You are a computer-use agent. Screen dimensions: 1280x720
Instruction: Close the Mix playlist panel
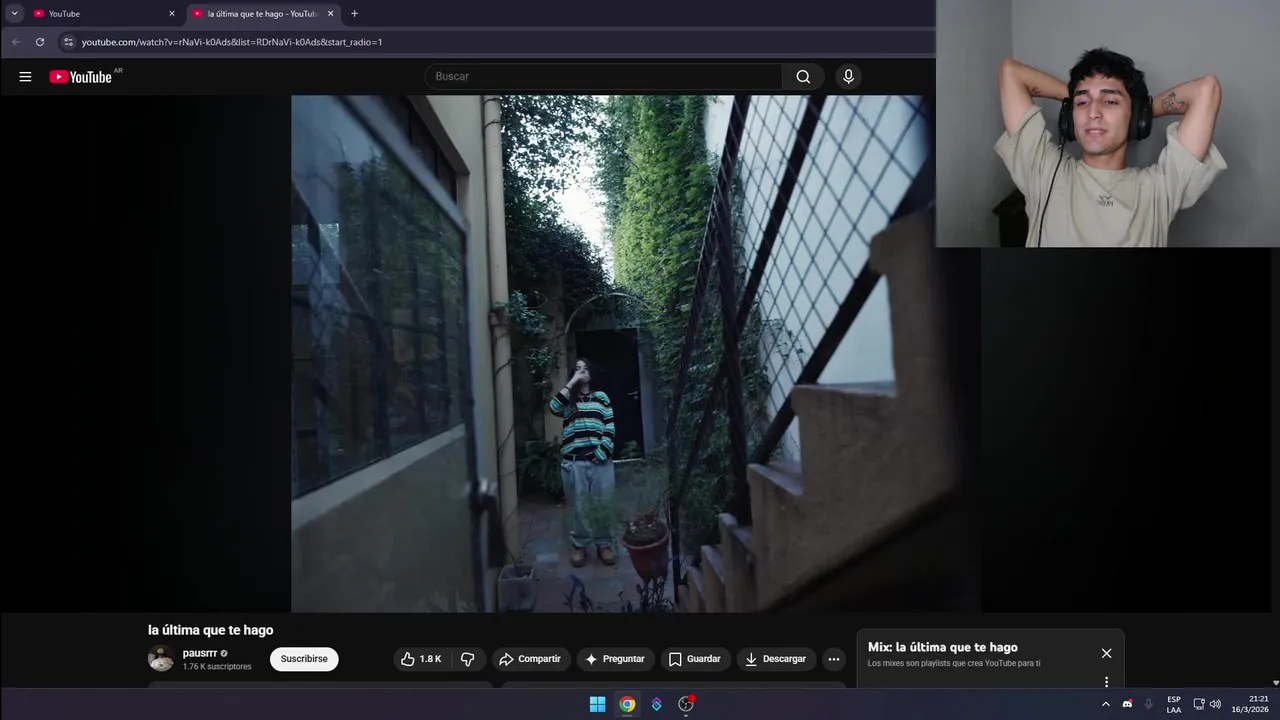tap(1106, 653)
